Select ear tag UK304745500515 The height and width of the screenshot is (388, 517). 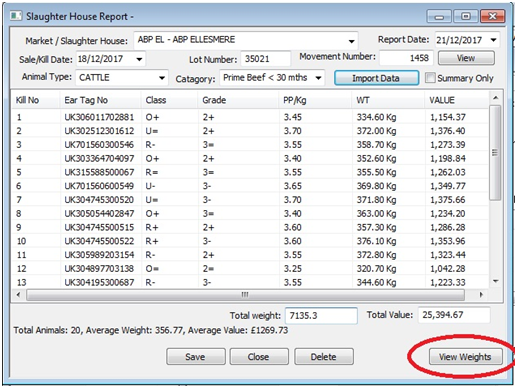99,227
